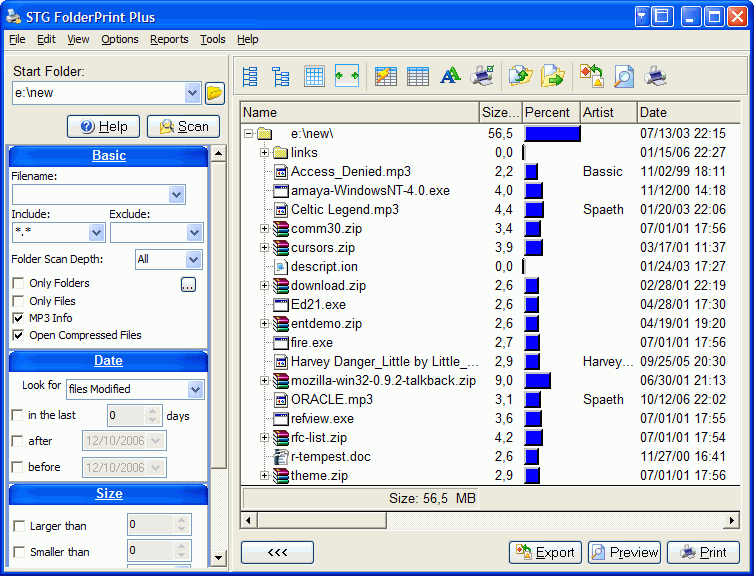Expand the mozilla-win32-0.9.2-talkback.zip node

(x=264, y=381)
